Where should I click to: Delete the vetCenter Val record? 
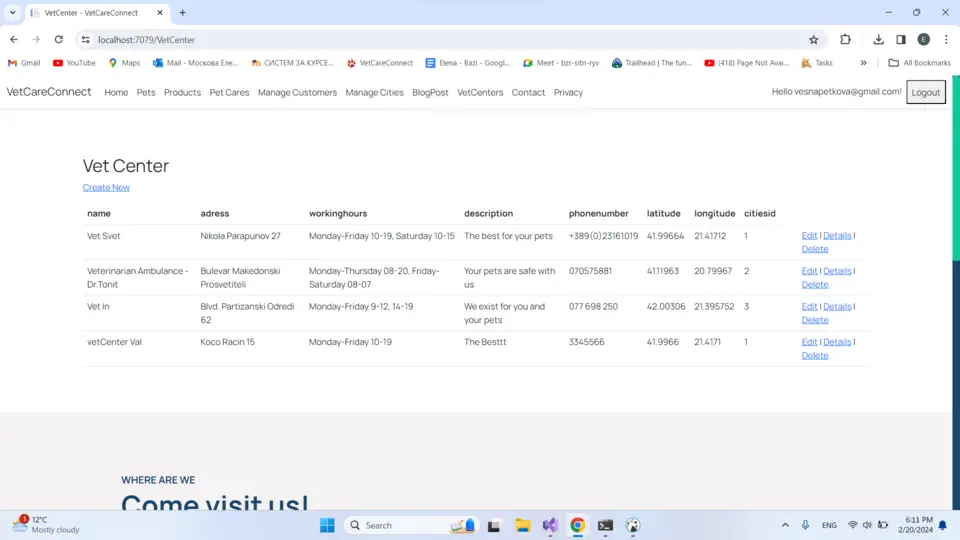click(814, 355)
